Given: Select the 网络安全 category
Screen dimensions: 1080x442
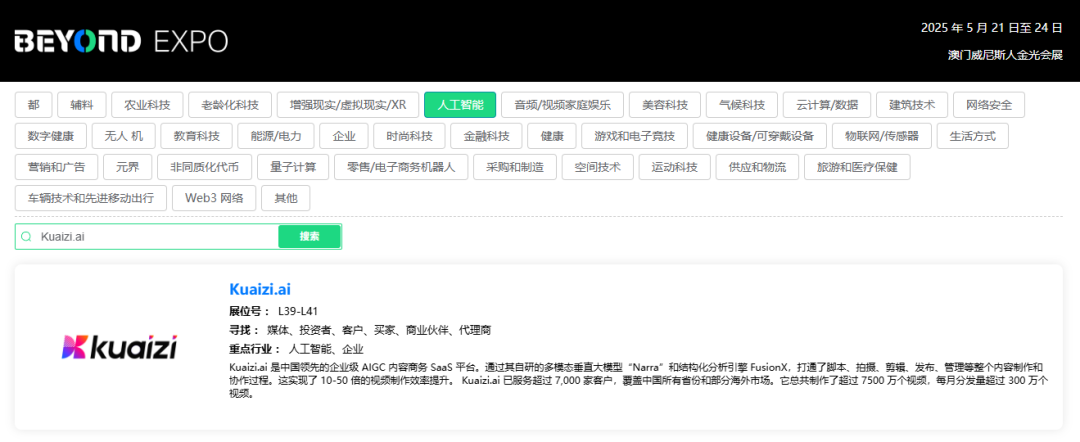Looking at the screenshot, I should click(x=989, y=105).
